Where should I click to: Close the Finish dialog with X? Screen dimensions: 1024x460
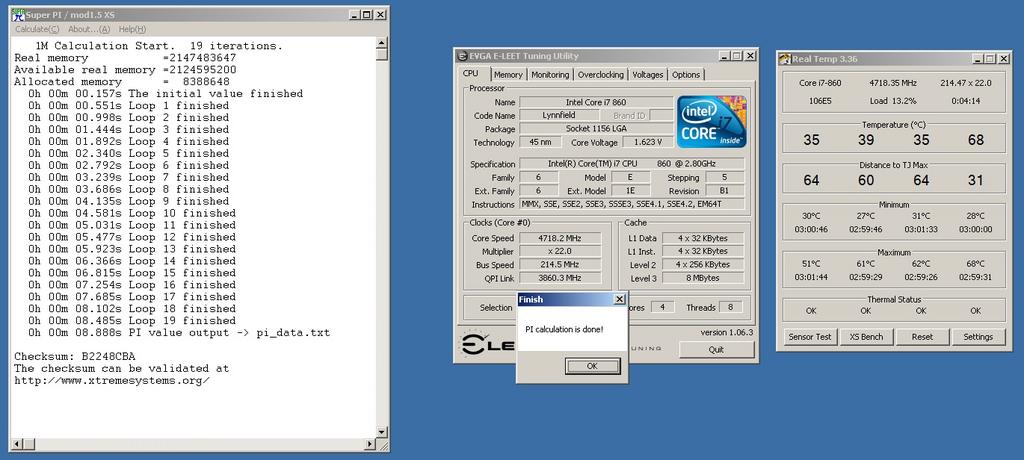pyautogui.click(x=619, y=299)
